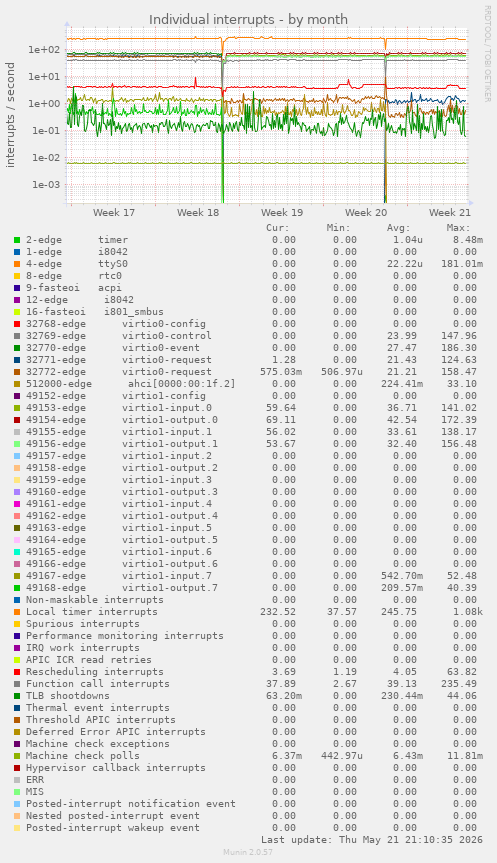497x863 pixels.
Task: Click the Week 17 axis label
Action: (114, 212)
